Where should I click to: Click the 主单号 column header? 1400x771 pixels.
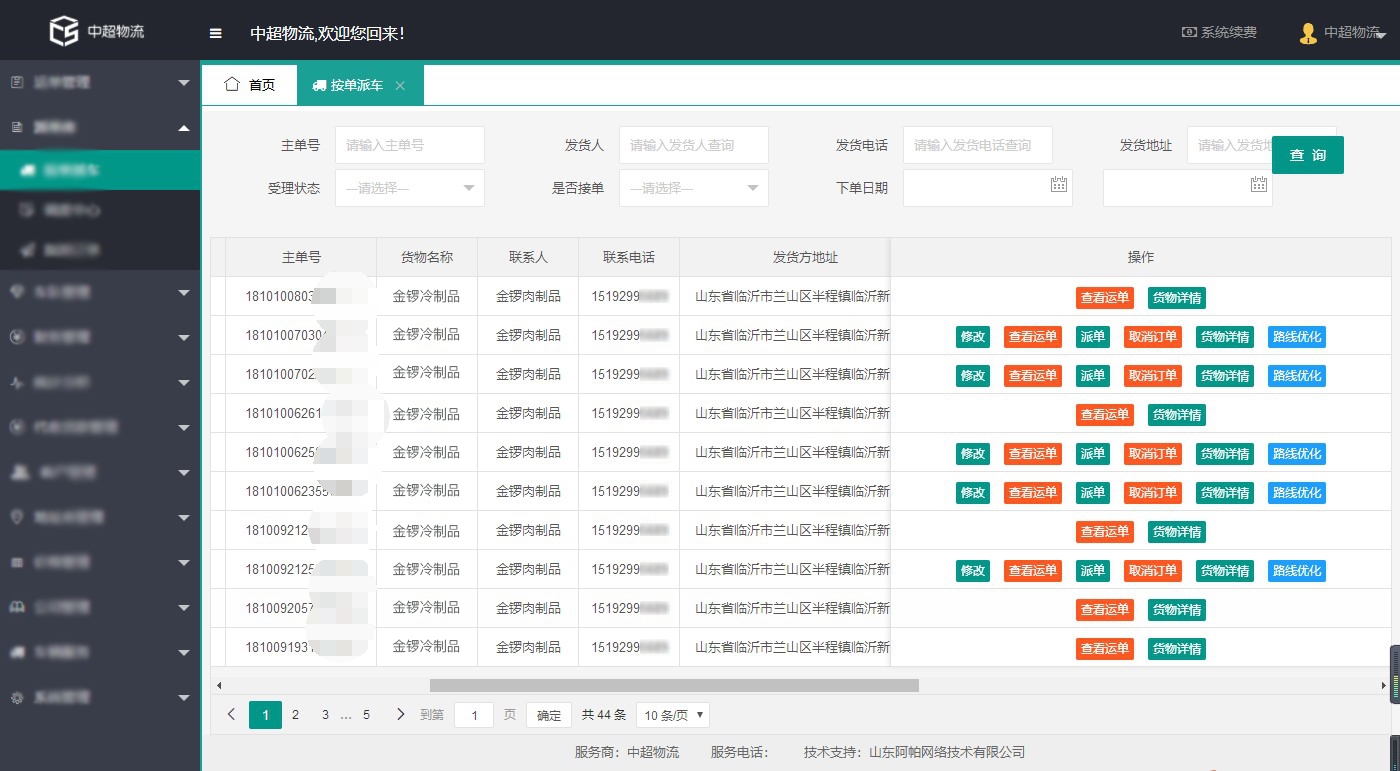point(301,258)
